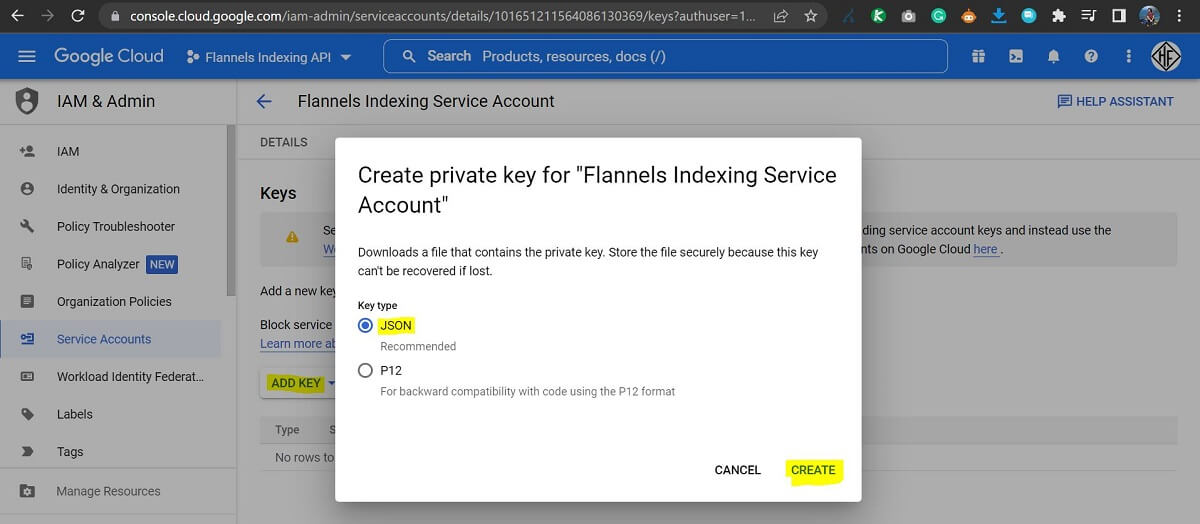
Task: Open the green K extension
Action: coord(878,16)
